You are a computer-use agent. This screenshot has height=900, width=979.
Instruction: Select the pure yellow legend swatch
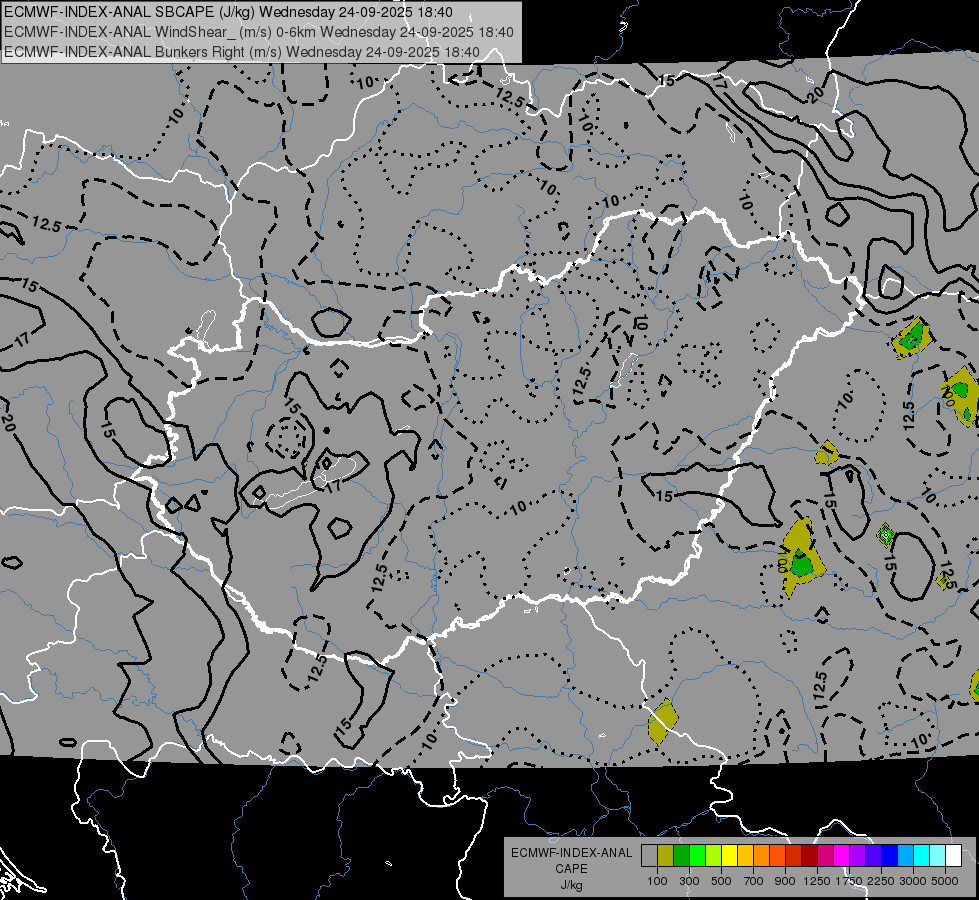[x=729, y=855]
